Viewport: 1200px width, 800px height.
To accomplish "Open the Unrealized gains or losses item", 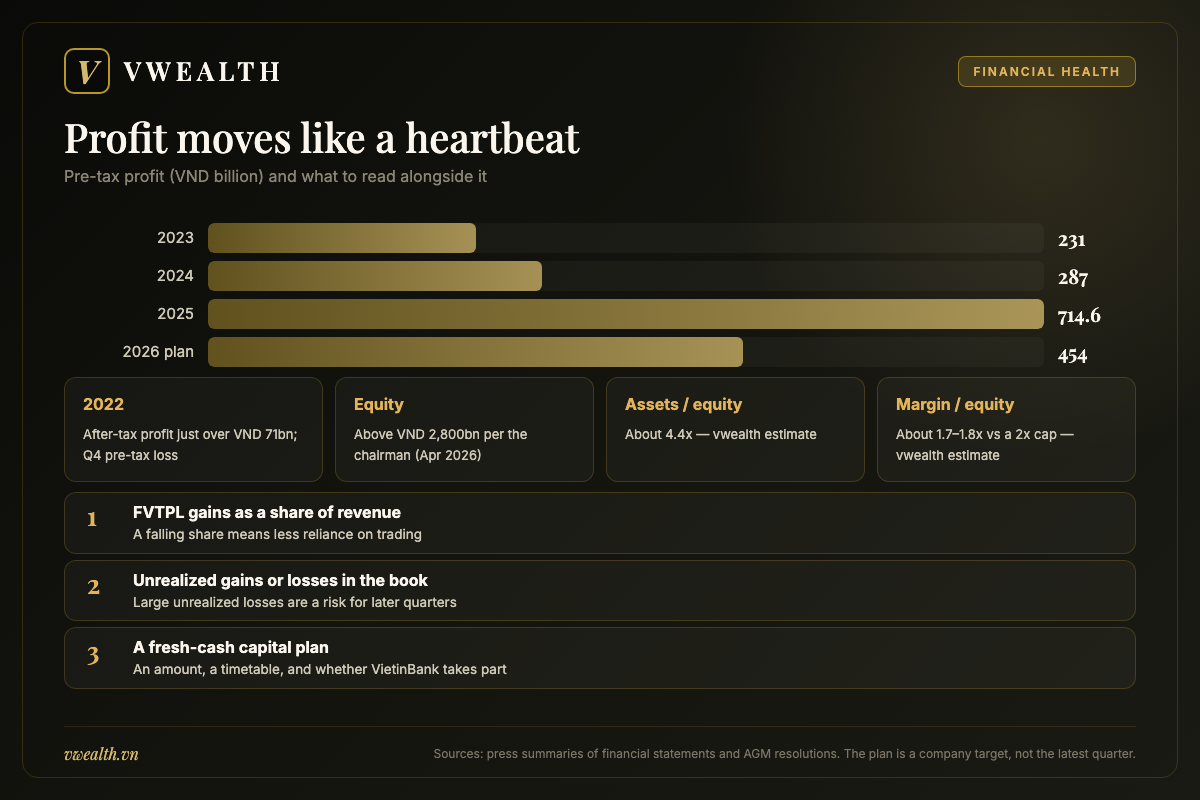I will click(x=600, y=590).
